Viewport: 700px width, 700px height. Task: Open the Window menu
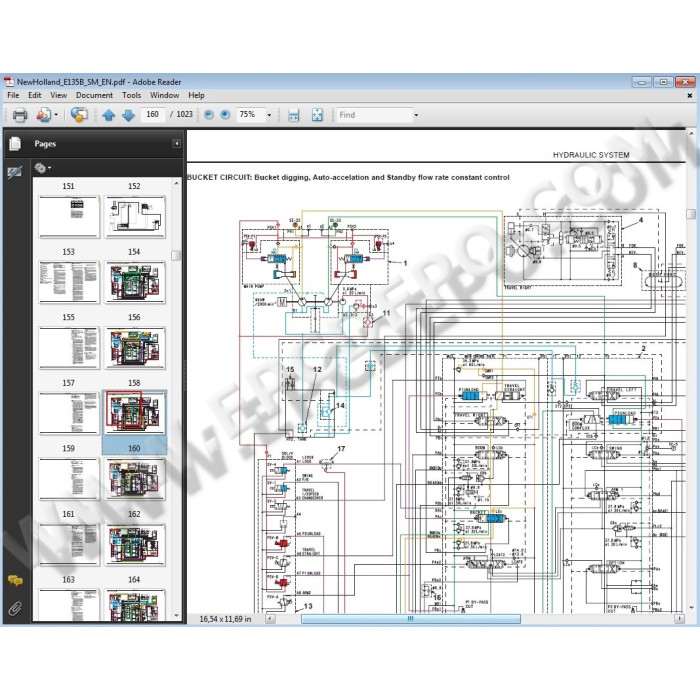[164, 95]
